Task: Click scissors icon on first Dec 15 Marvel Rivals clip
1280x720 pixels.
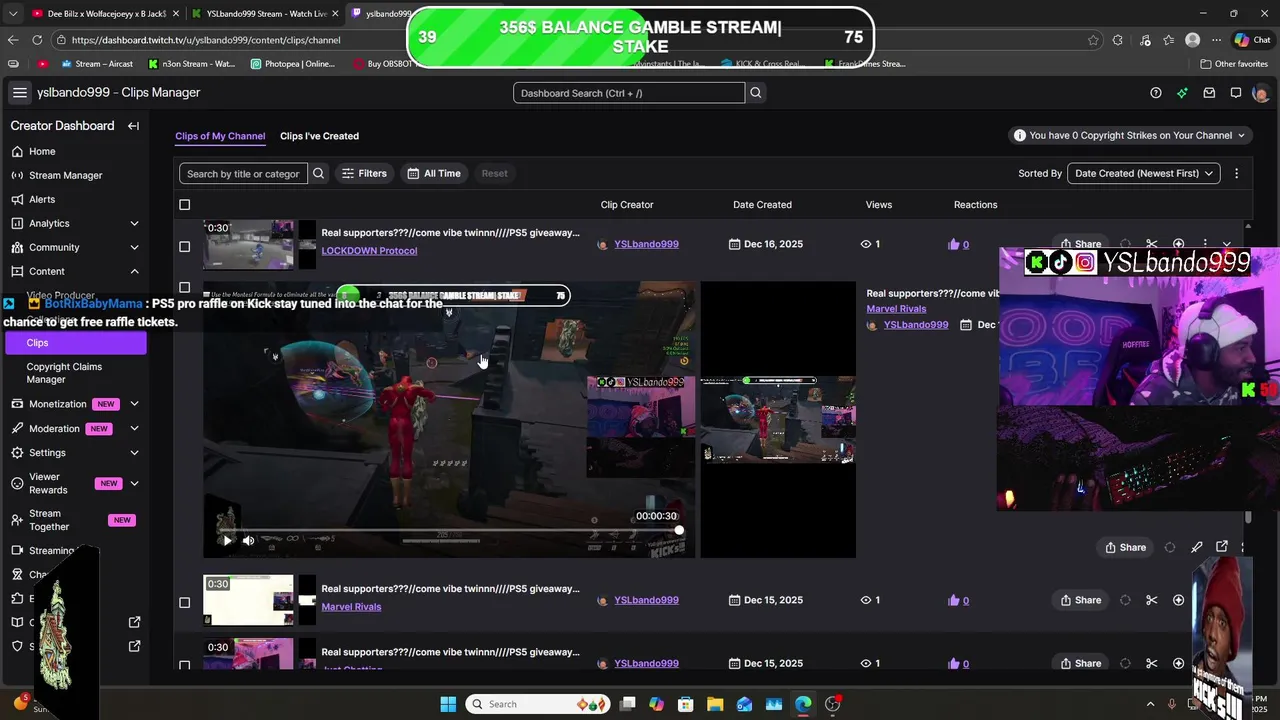Action: click(x=1152, y=600)
